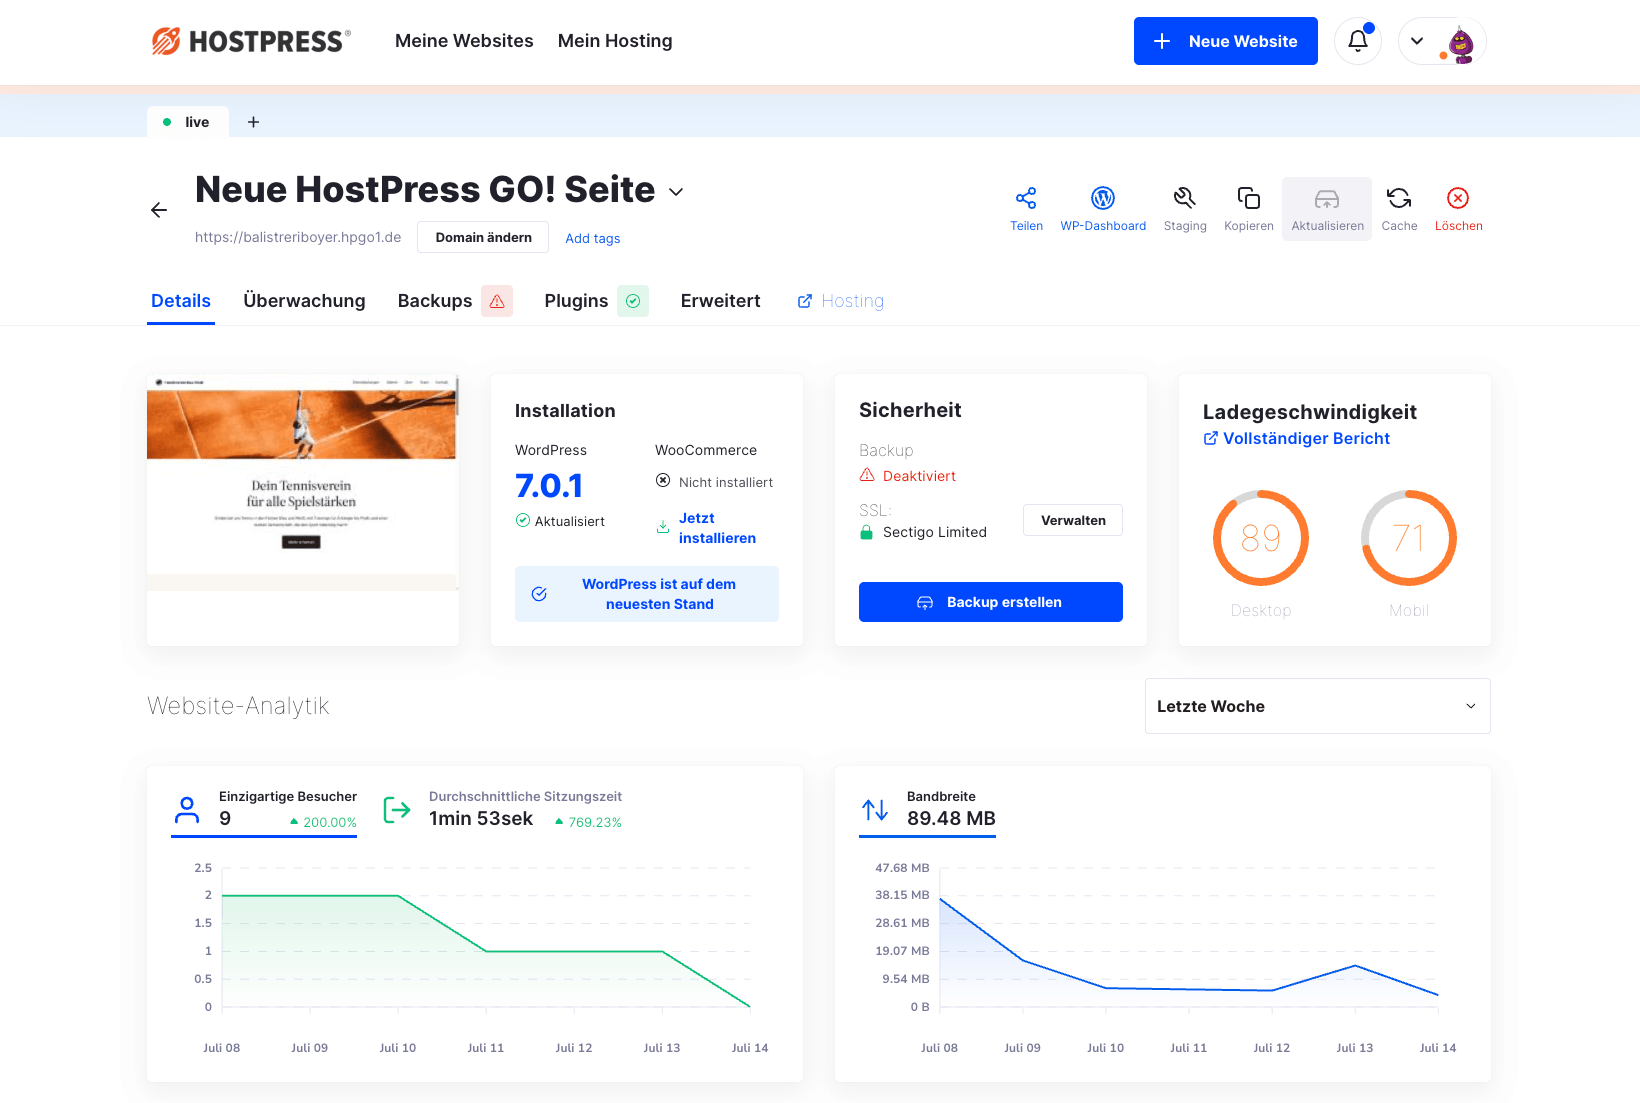1640x1103 pixels.
Task: Select the live environment tab
Action: tap(188, 122)
